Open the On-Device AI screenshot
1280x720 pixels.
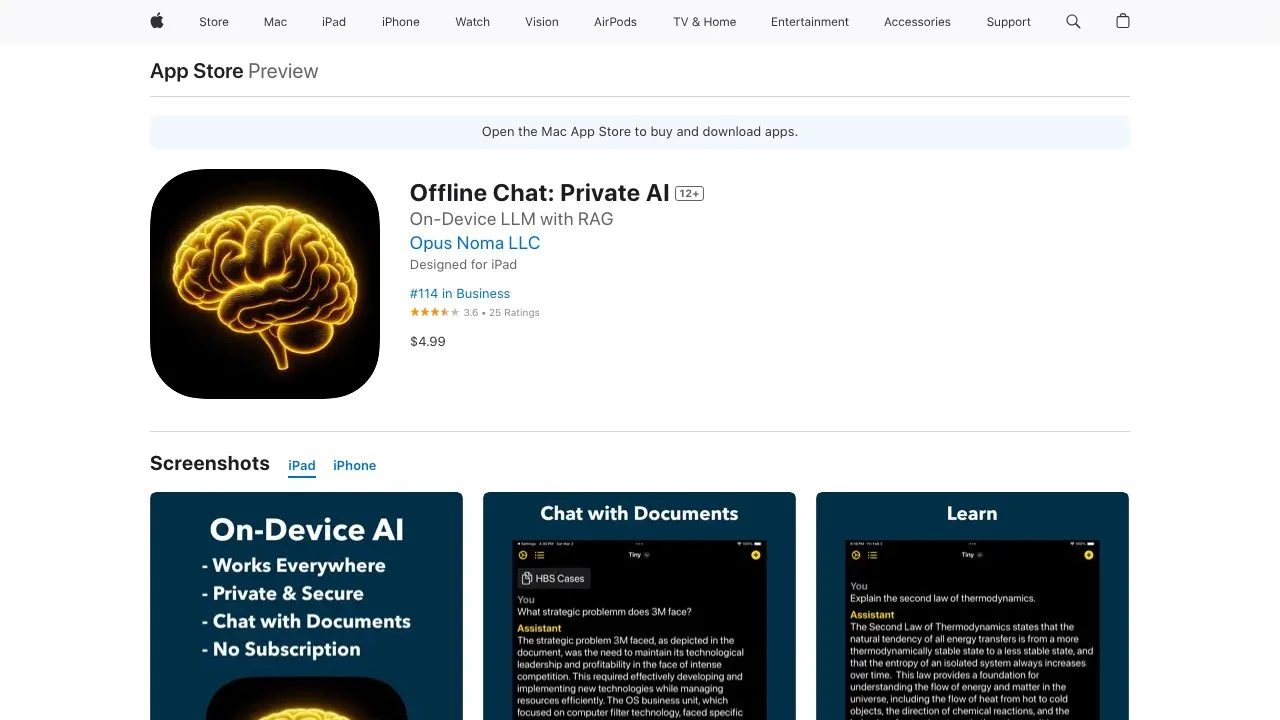click(306, 606)
